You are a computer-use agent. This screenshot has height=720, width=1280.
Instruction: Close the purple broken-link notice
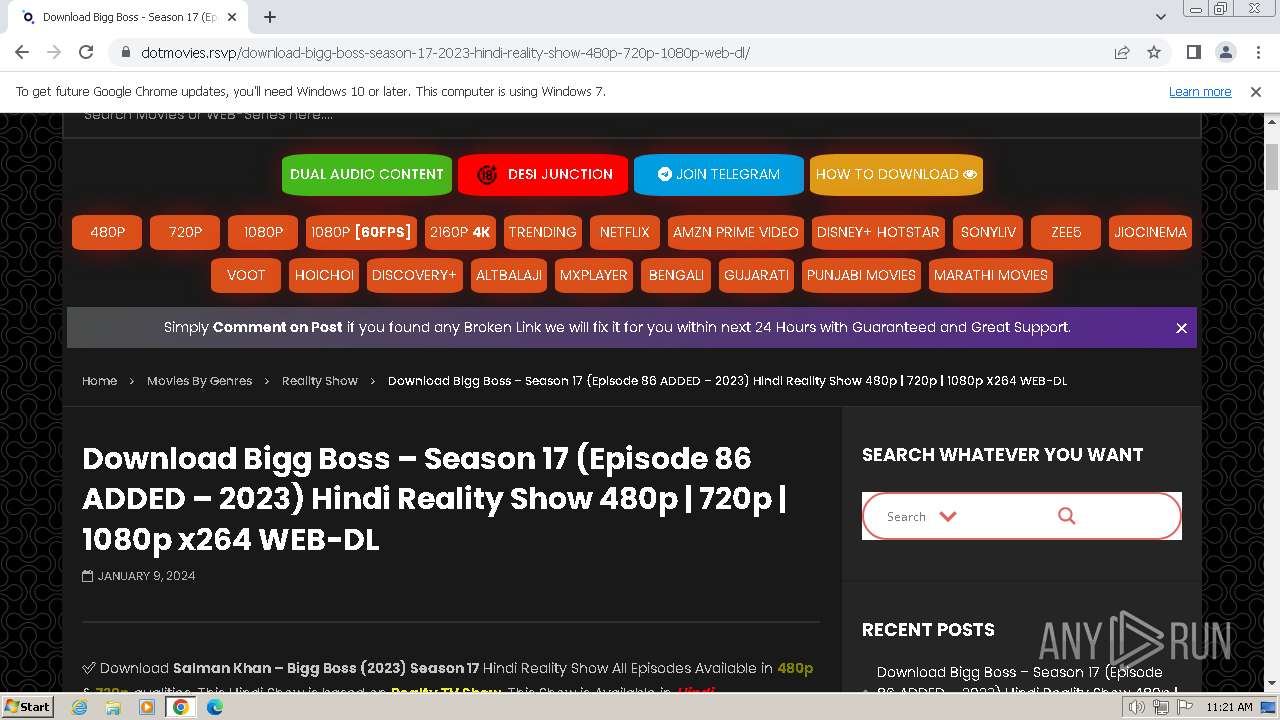pyautogui.click(x=1181, y=328)
